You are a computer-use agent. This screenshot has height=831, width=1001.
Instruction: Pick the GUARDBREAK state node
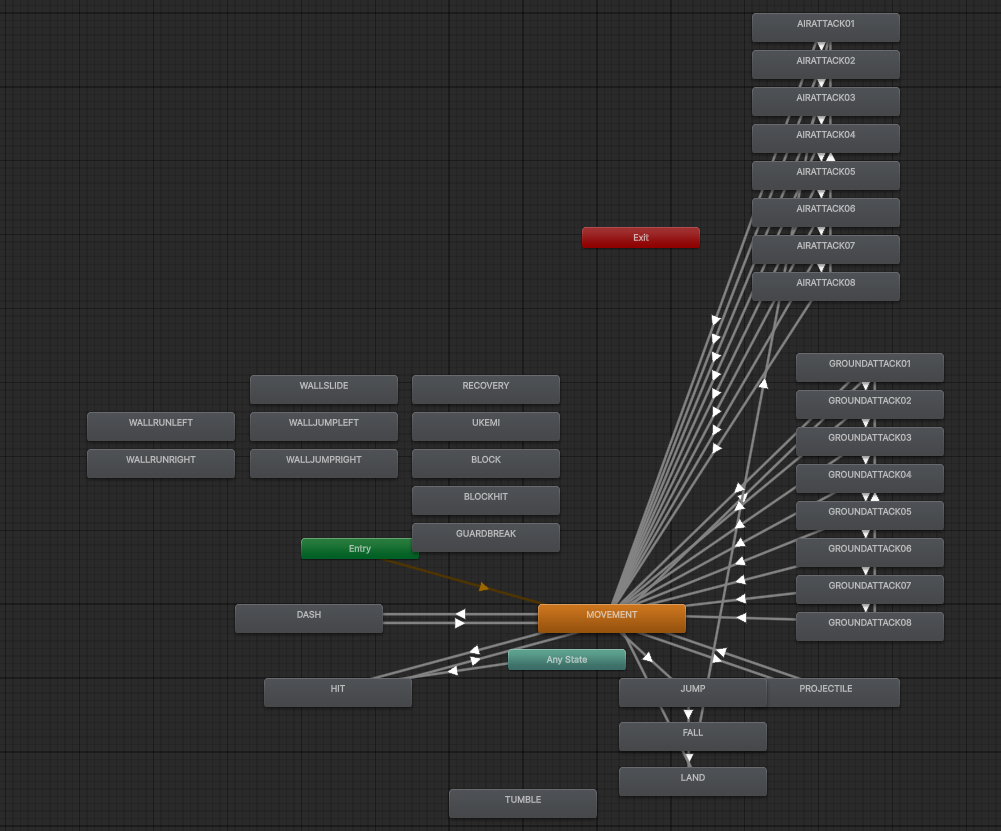(x=485, y=537)
